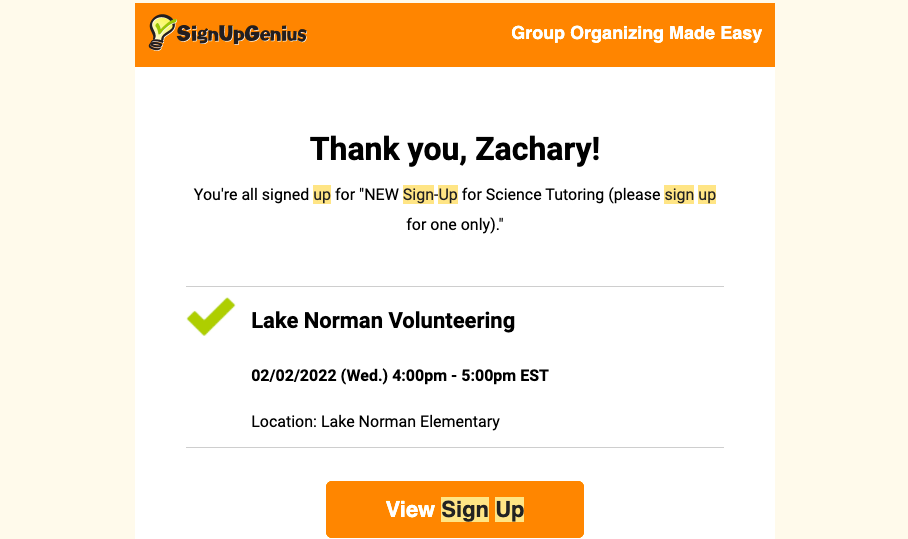Open the View Sign Up button

(x=454, y=510)
